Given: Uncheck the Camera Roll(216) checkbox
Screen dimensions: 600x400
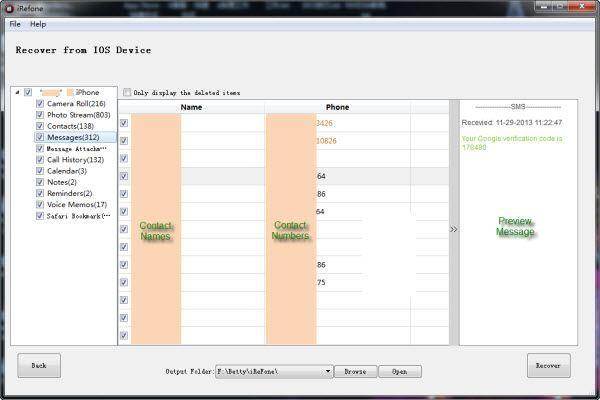Looking at the screenshot, I should tap(40, 103).
